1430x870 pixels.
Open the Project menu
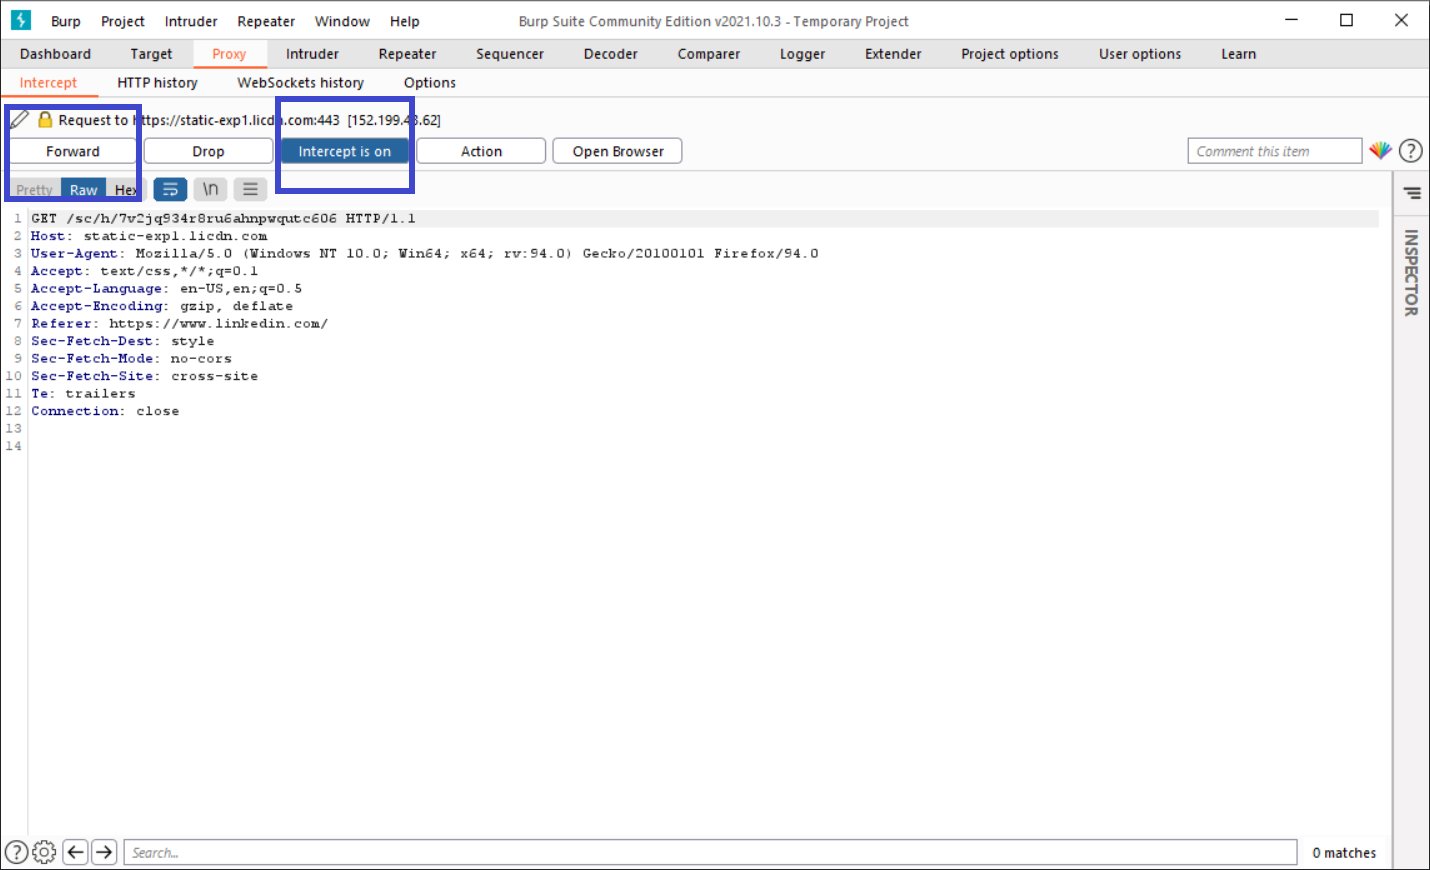coord(123,21)
